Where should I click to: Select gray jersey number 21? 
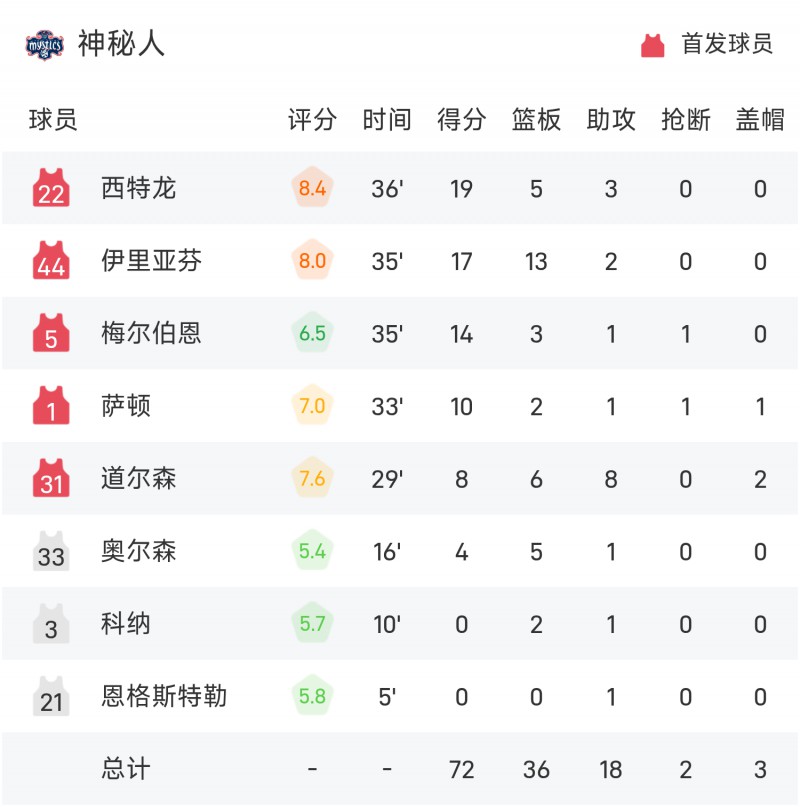pos(51,696)
